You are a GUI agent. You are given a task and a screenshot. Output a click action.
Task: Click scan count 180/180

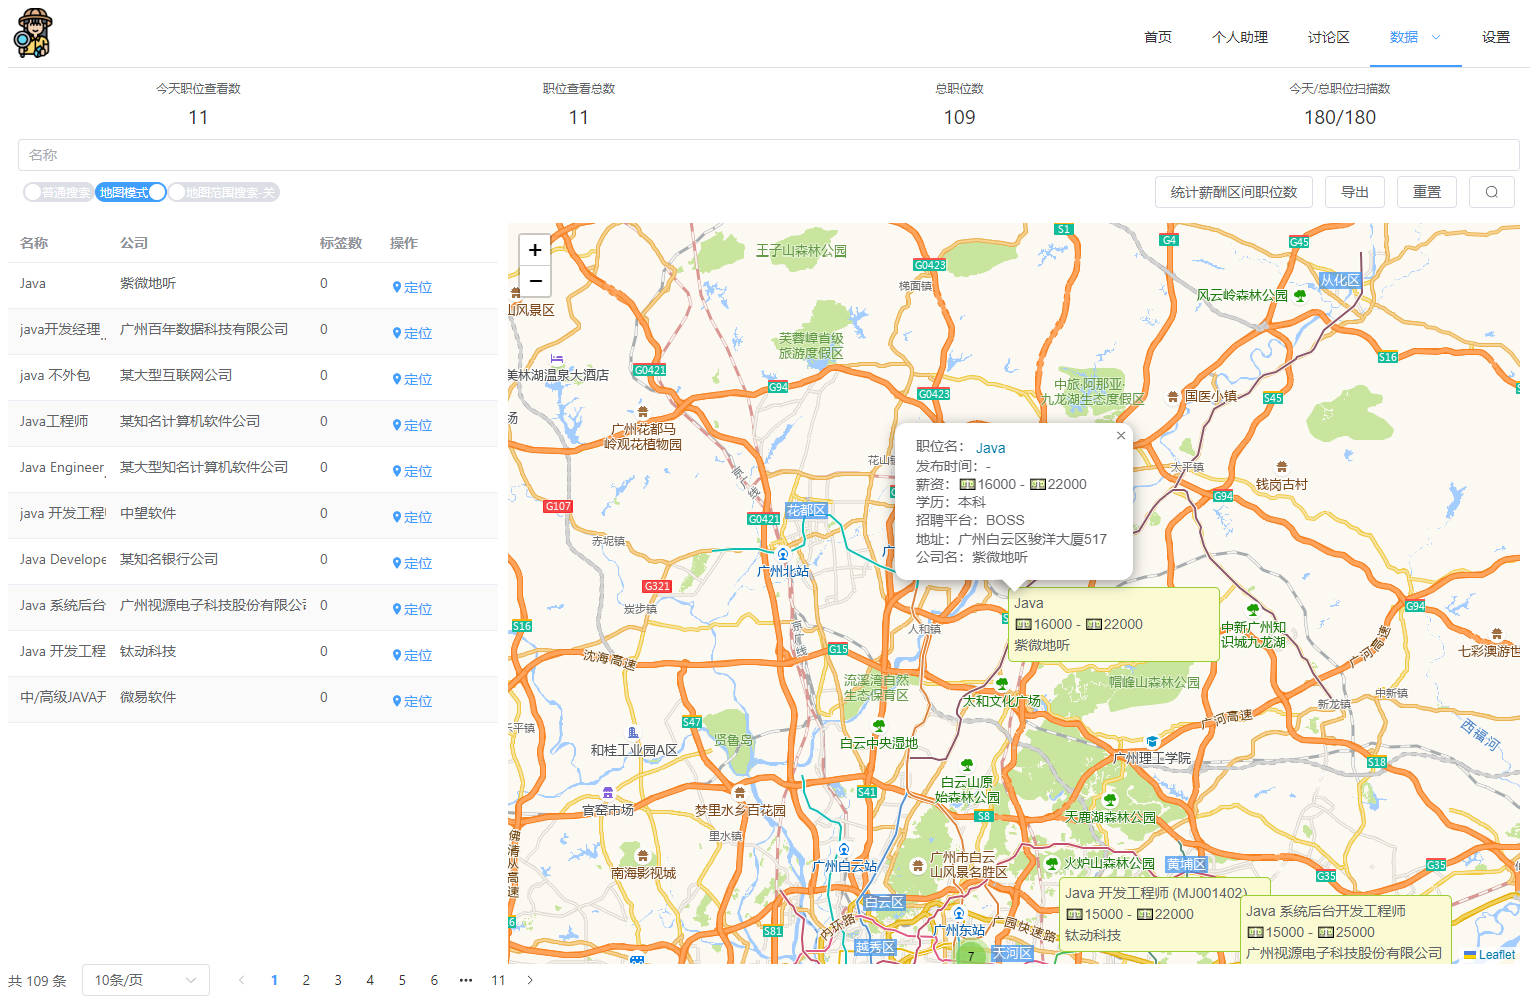tap(1340, 117)
